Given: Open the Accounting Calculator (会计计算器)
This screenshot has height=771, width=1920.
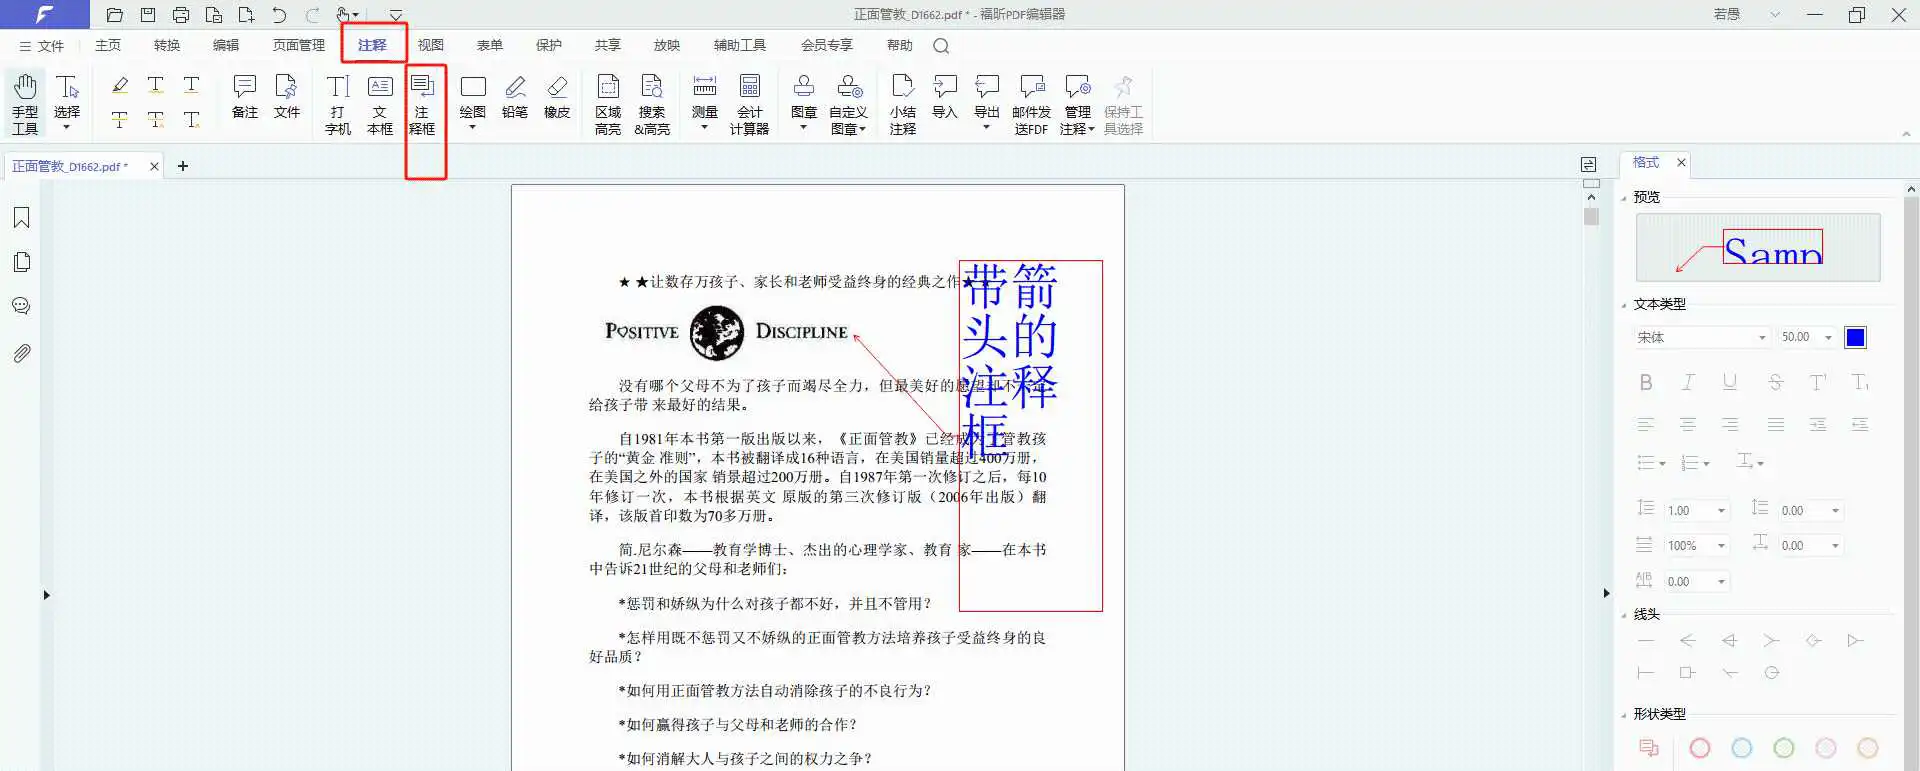Looking at the screenshot, I should click(749, 103).
